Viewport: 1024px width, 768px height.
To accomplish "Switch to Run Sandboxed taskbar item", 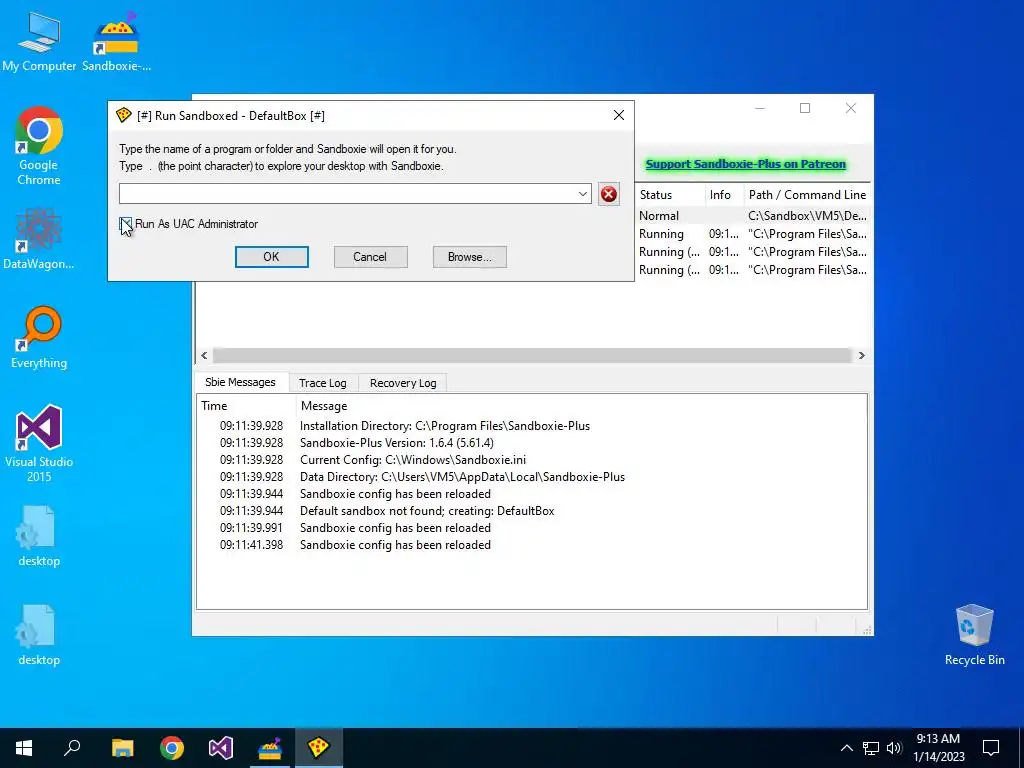I will click(x=319, y=748).
